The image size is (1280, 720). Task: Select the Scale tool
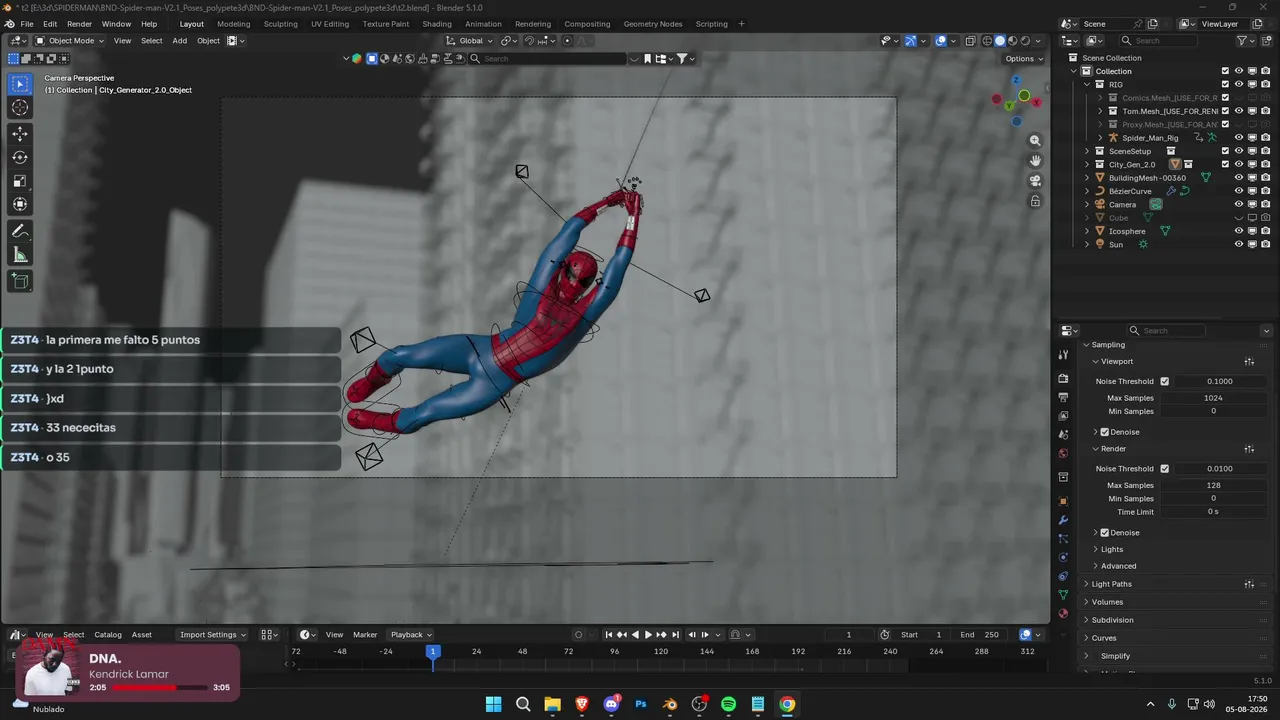point(20,181)
